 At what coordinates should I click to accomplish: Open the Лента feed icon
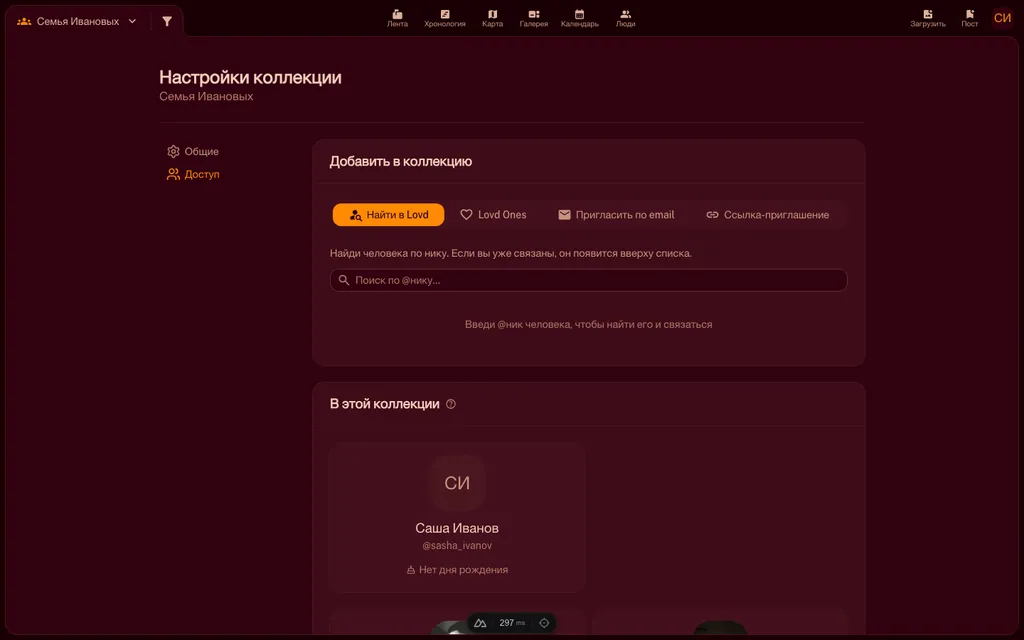397,18
